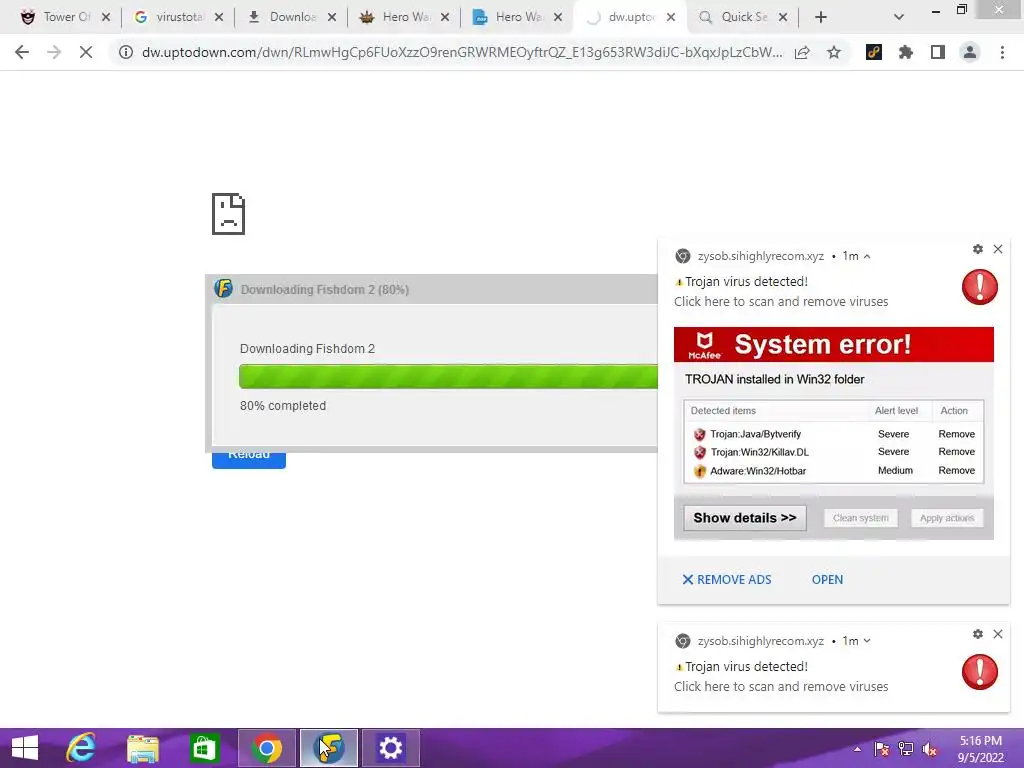The image size is (1024, 768).
Task: Close the dw.uptodown tab
Action: pyautogui.click(x=671, y=18)
